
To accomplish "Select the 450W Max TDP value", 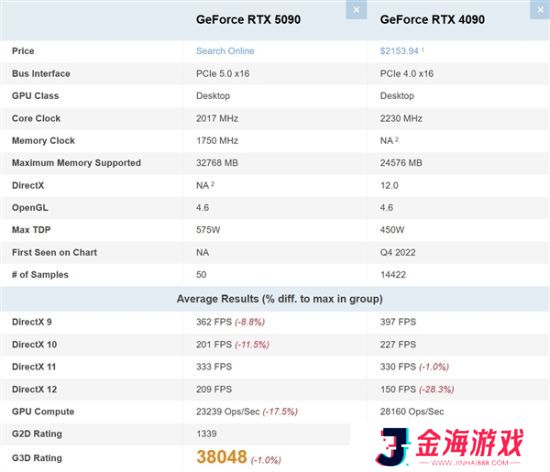I will click(392, 230).
